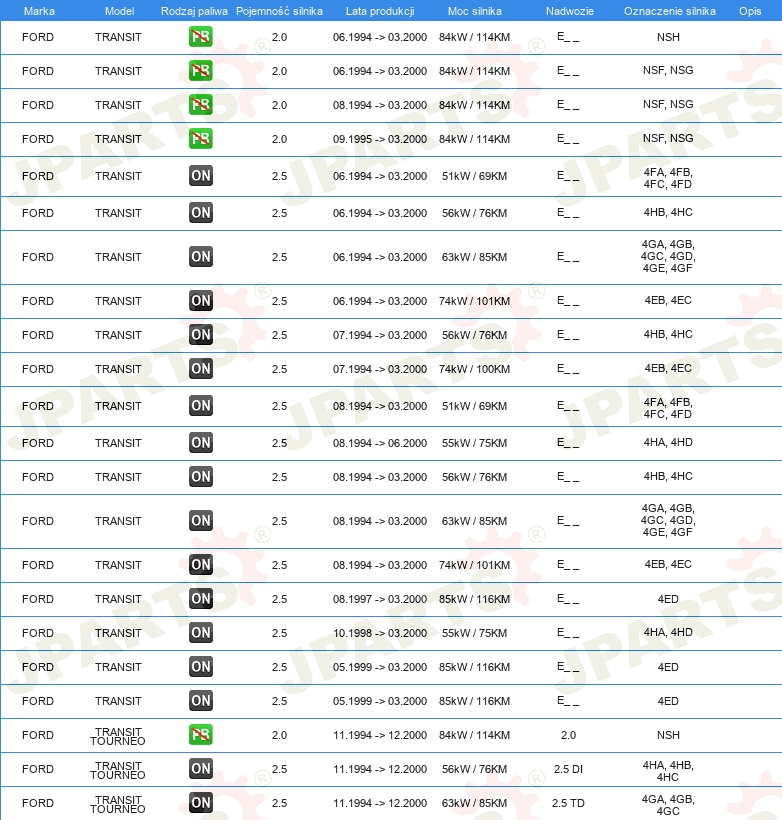The width and height of the screenshot is (782, 820).
Task: Click the ON icon in the Tourneo 2.5 DI row
Action: click(201, 769)
